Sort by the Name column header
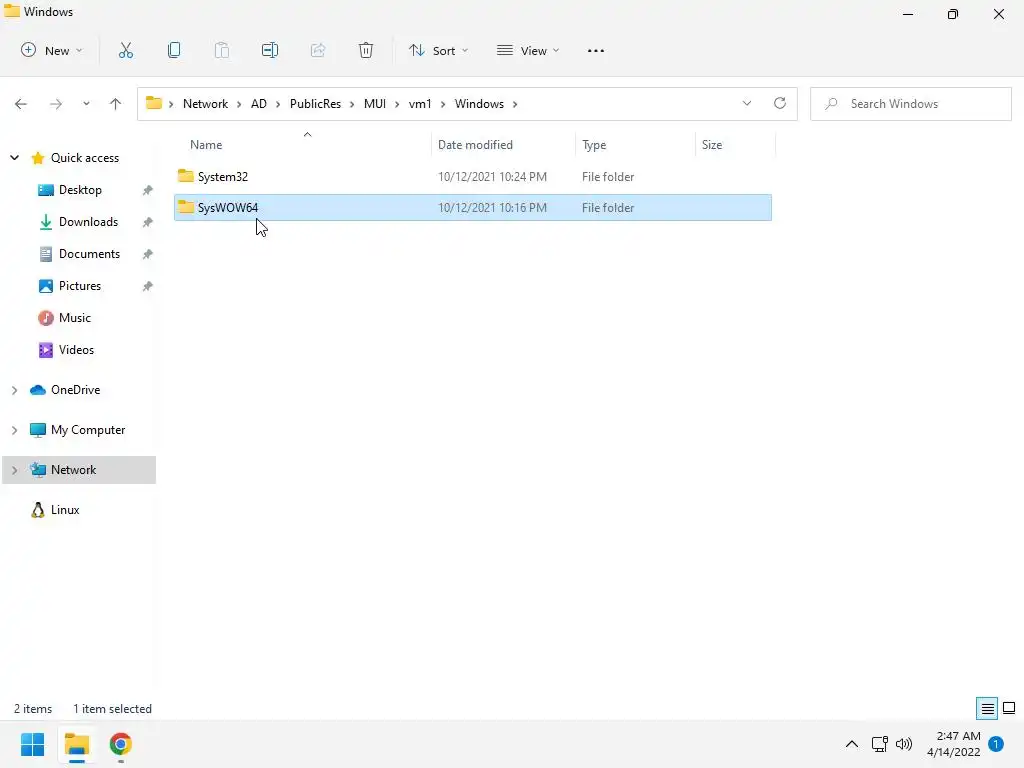The height and width of the screenshot is (768, 1024). click(206, 145)
